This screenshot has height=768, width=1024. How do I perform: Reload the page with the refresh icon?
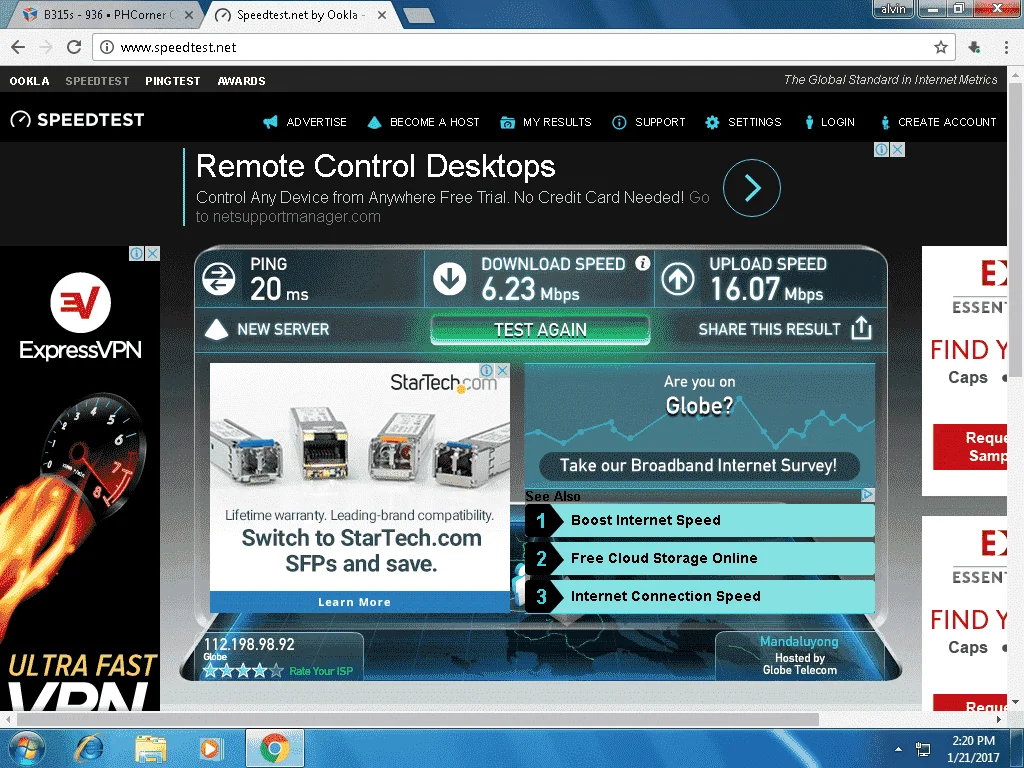pyautogui.click(x=74, y=47)
